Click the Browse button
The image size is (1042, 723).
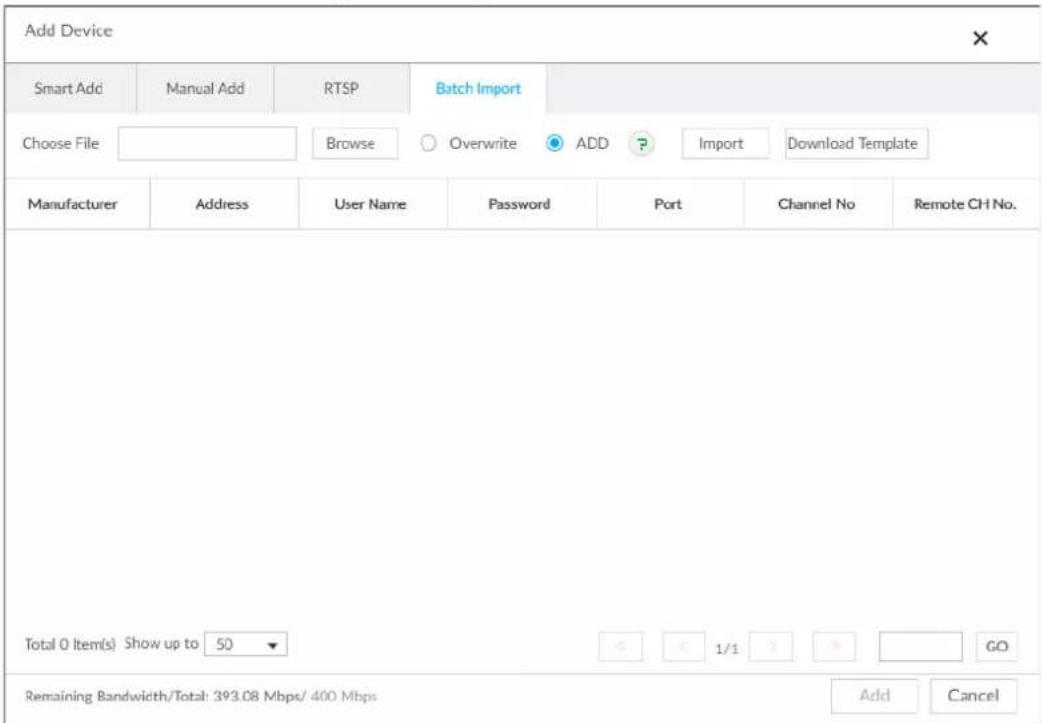coord(355,144)
